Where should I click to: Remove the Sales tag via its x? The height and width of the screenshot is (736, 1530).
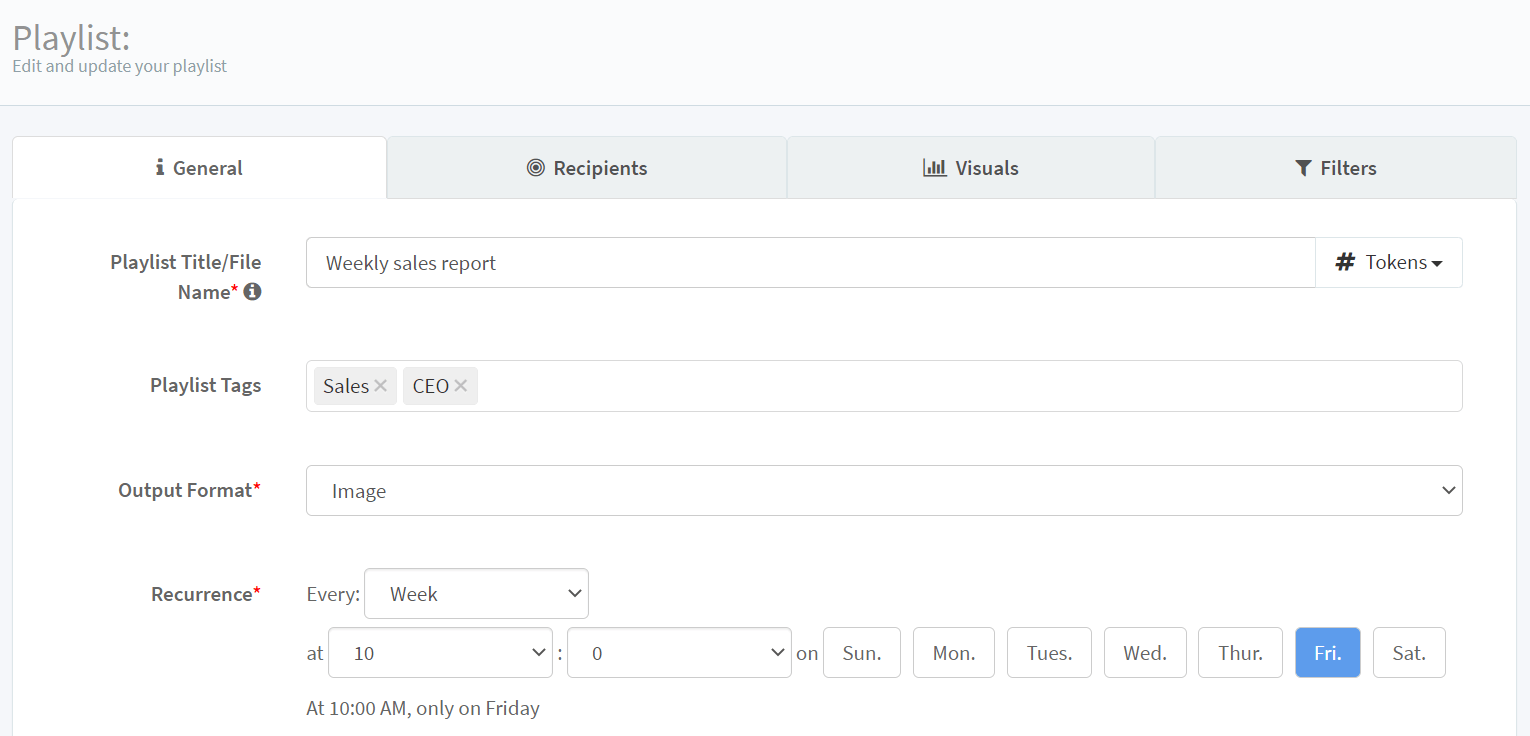click(381, 386)
